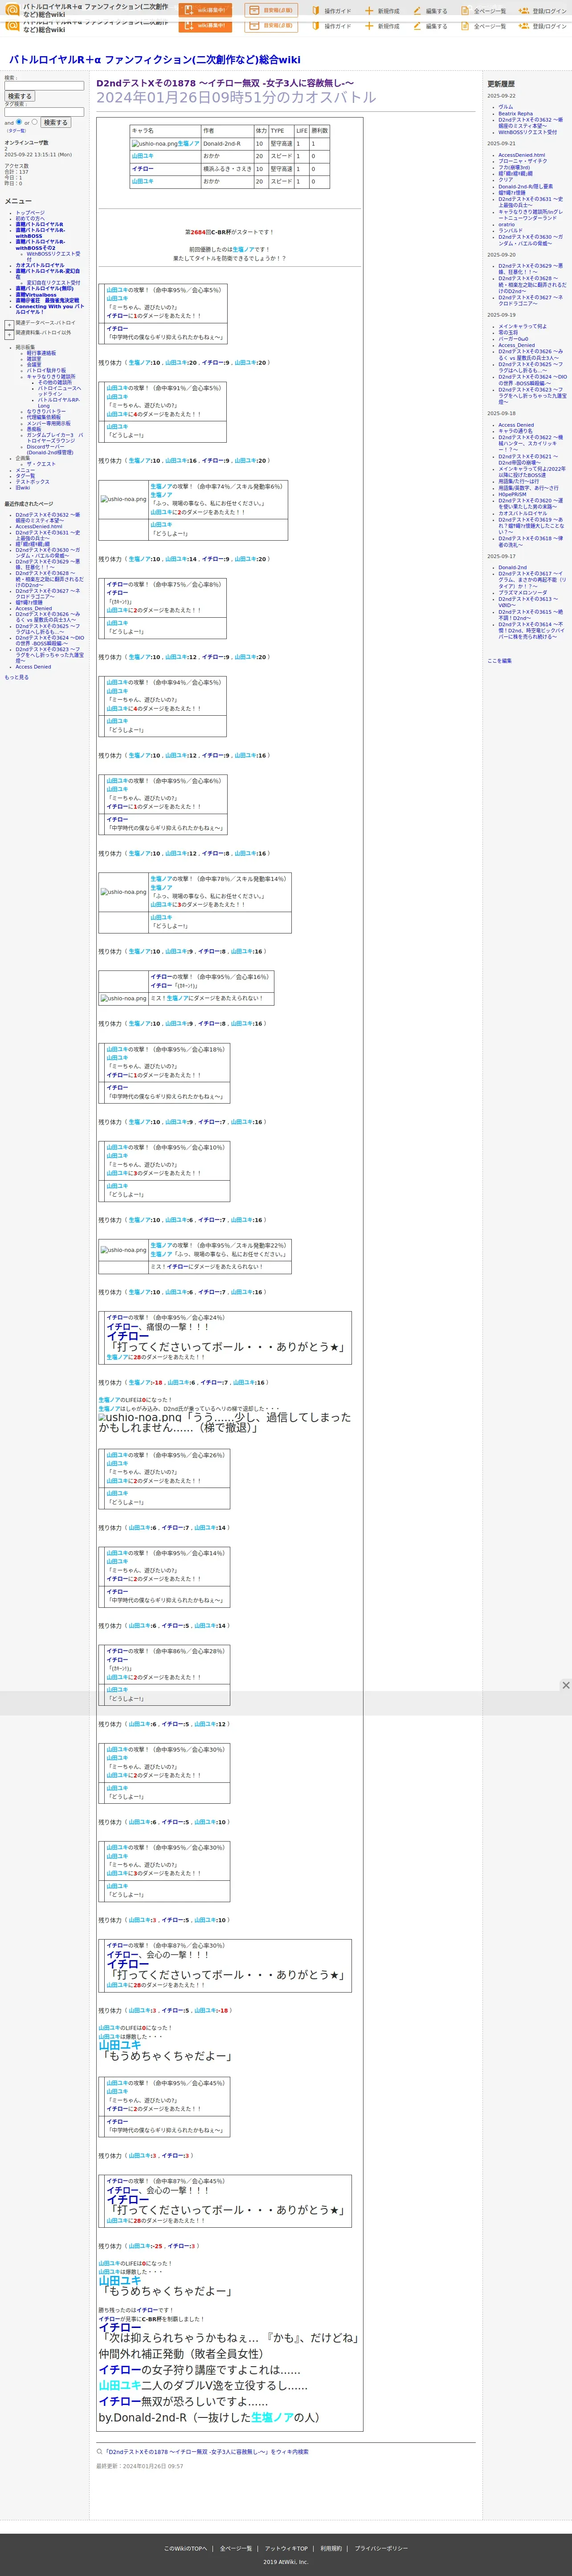This screenshot has width=572, height=2576.
Task: Open ザ・クエスト link
Action: coord(41,464)
